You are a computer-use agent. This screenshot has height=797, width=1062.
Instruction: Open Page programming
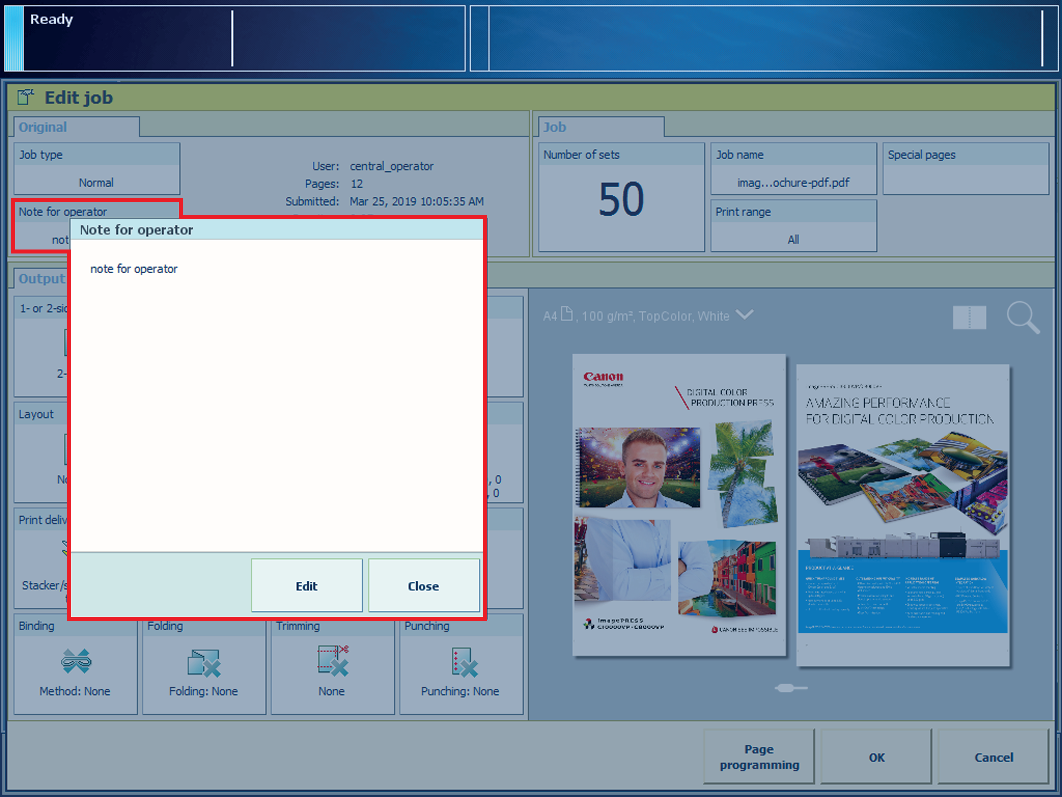tap(758, 757)
